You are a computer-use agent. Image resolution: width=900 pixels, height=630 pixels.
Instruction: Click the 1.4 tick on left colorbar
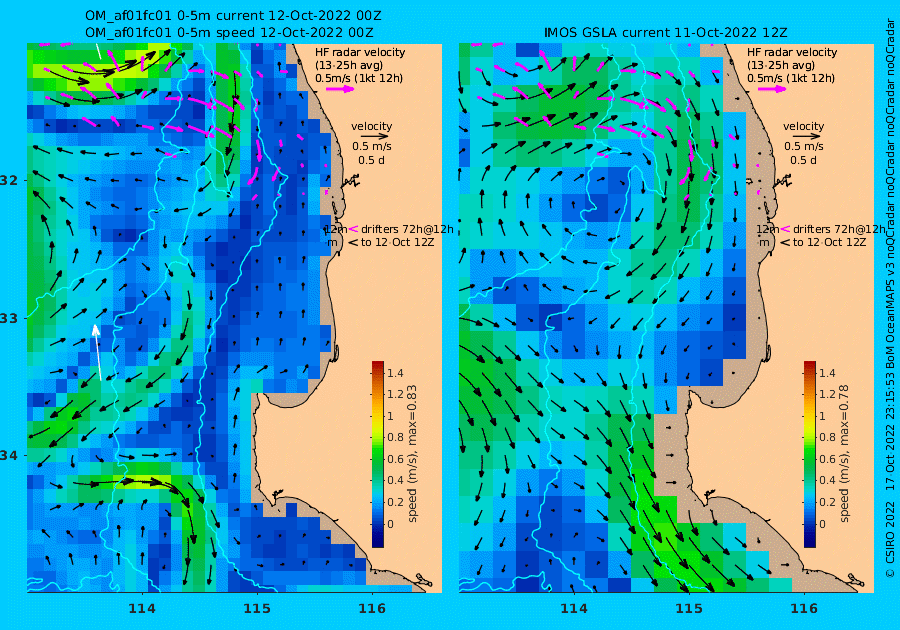coord(395,373)
